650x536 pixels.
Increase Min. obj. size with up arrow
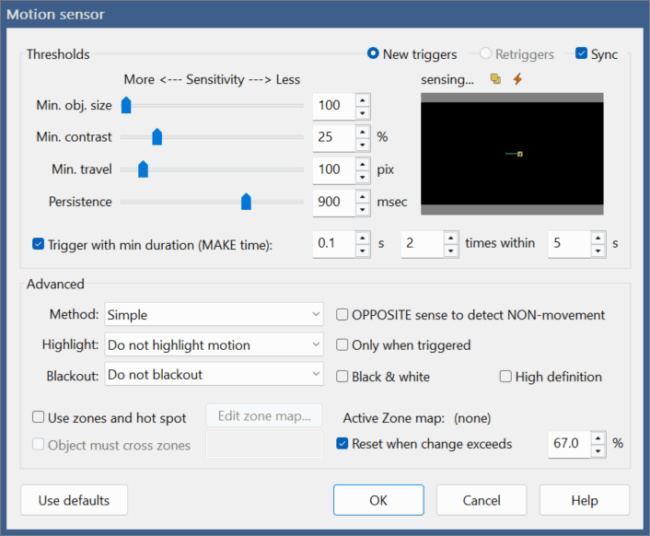362,100
